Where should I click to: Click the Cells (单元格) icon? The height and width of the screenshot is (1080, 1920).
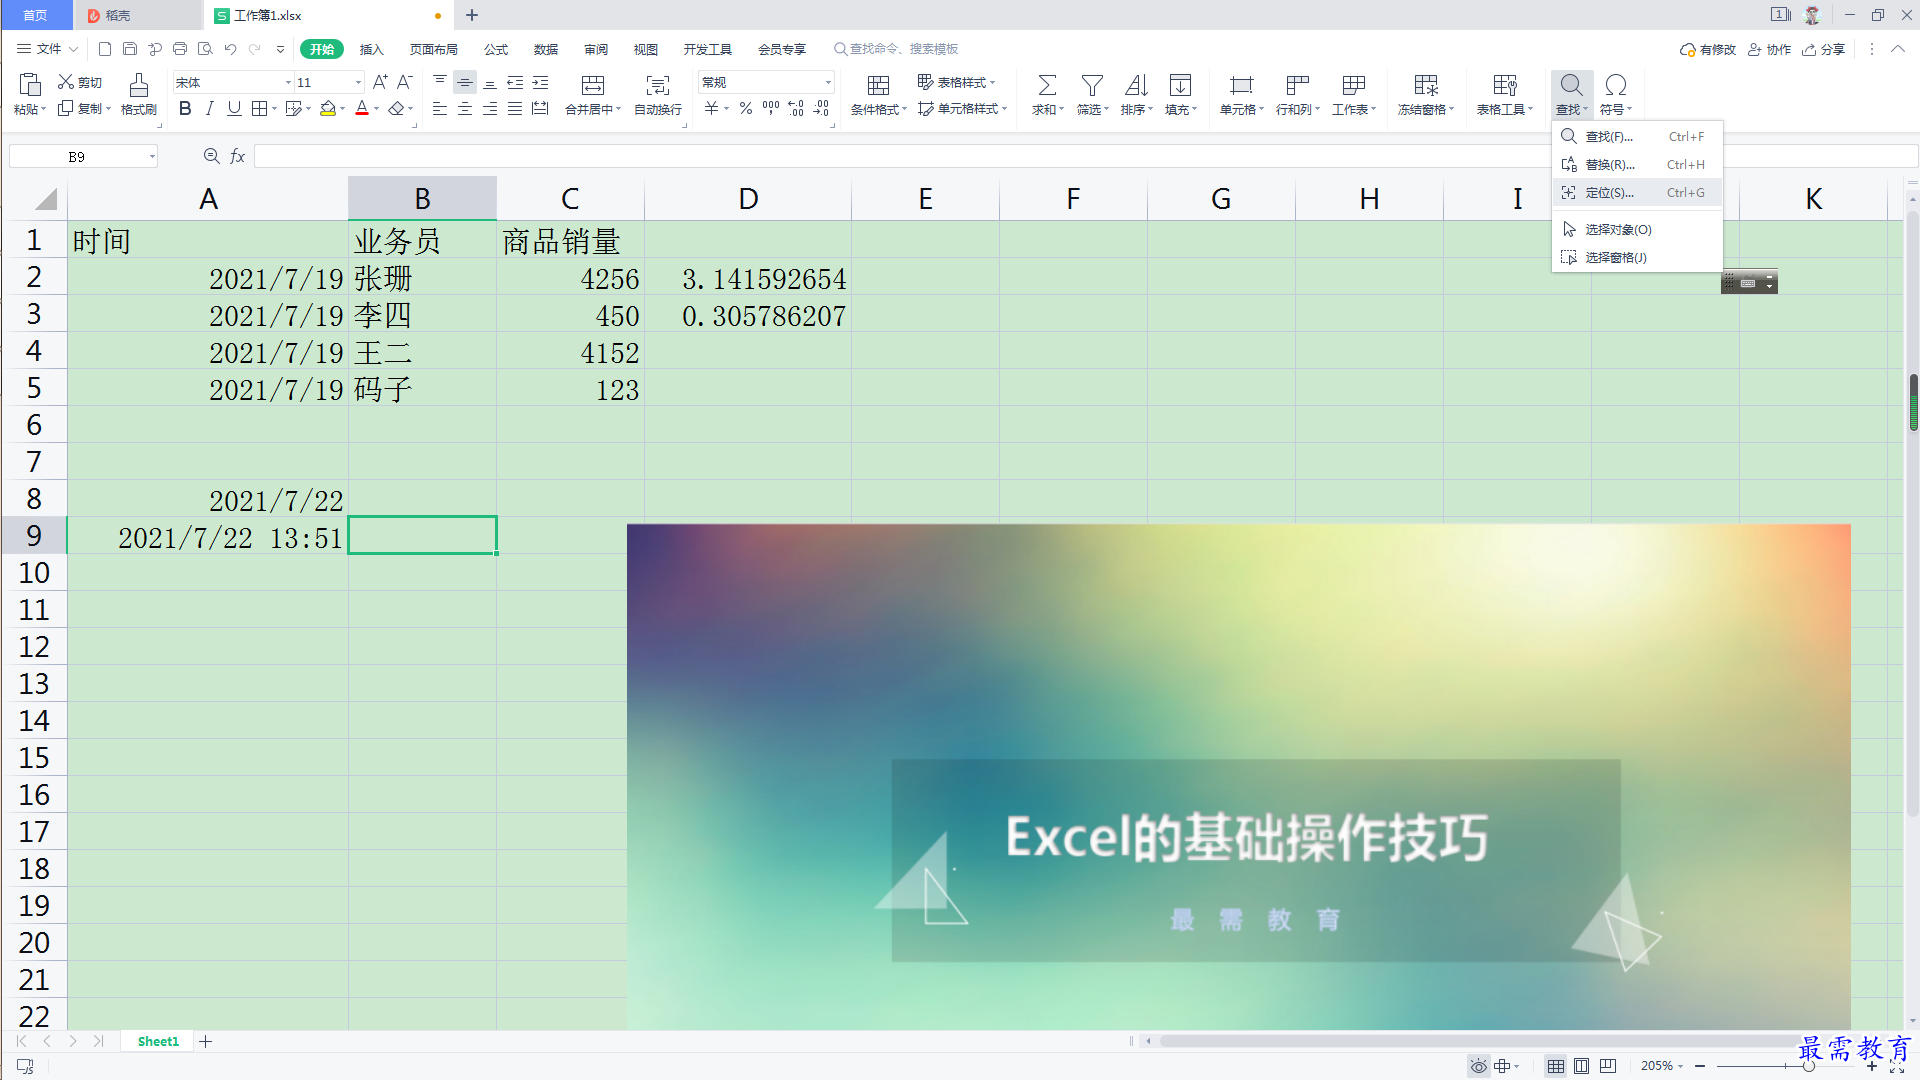point(1241,85)
